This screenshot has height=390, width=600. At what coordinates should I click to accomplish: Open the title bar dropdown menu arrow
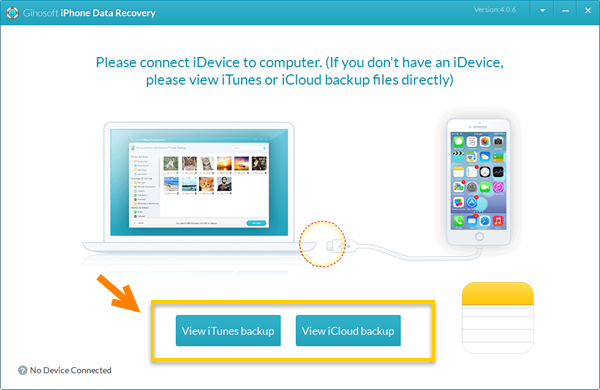tap(543, 11)
